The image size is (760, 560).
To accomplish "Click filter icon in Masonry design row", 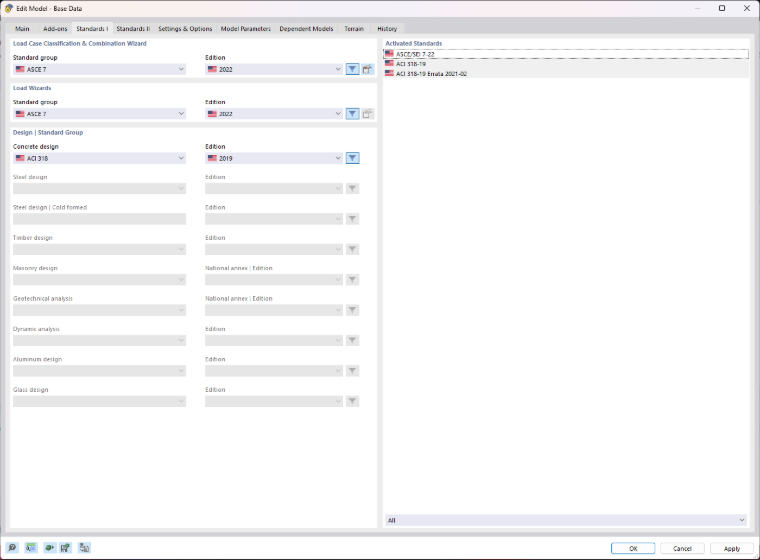I will 352,280.
